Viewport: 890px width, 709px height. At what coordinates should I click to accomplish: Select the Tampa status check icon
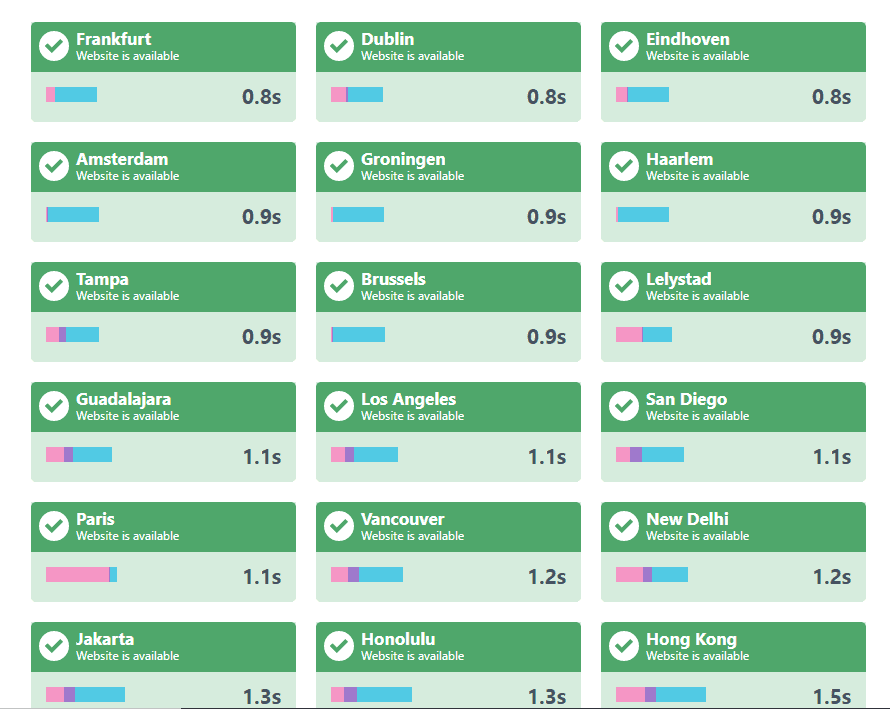pyautogui.click(x=54, y=286)
